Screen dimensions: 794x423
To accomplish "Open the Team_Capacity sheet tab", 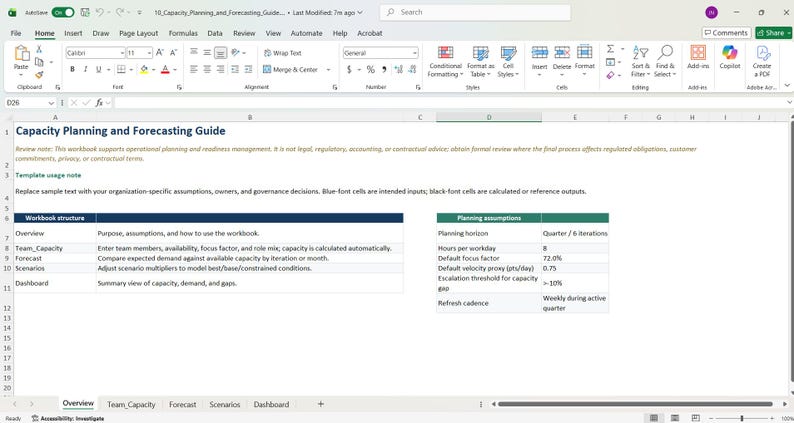I will pos(131,404).
